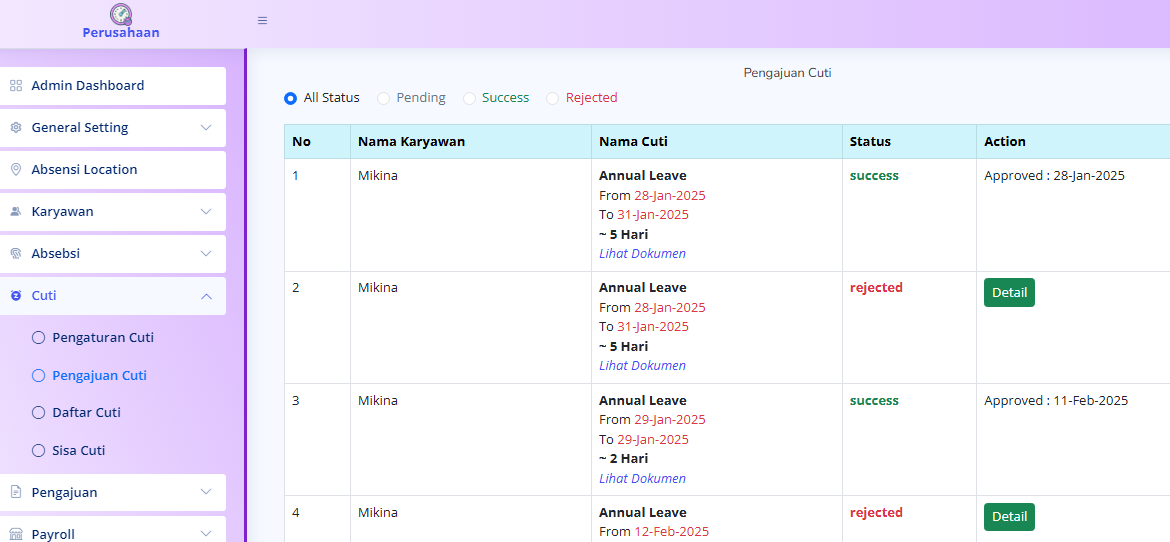The height and width of the screenshot is (542, 1170).
Task: Open the Pengaturan Cuti submenu item
Action: [x=102, y=338]
